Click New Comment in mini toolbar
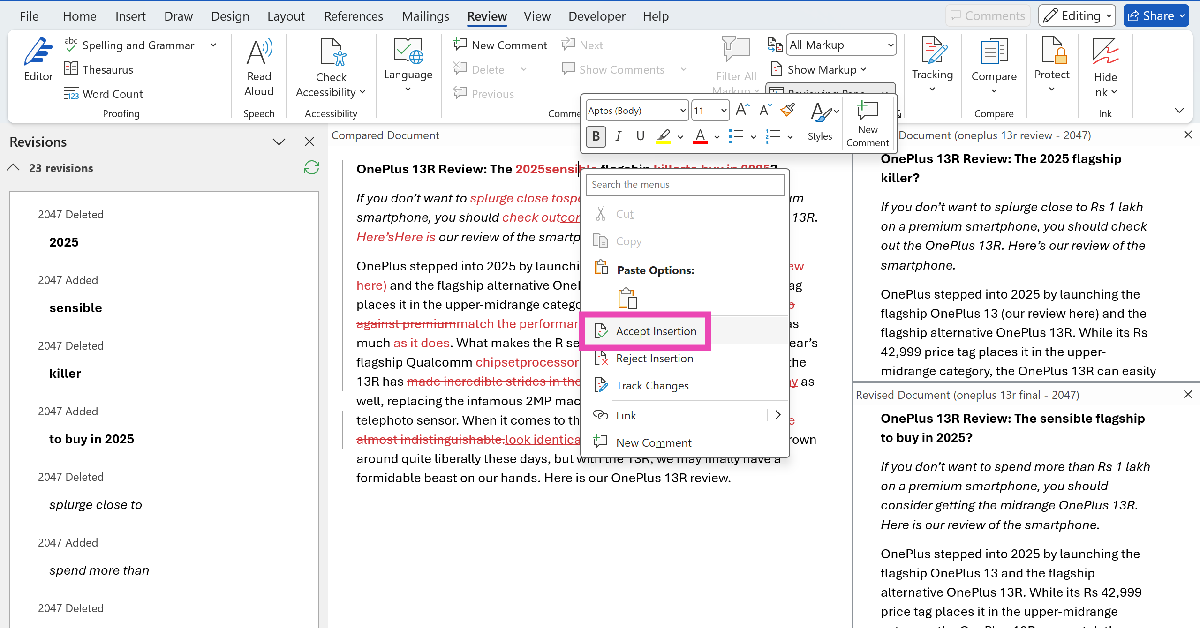The width and height of the screenshot is (1200, 628). coord(868,122)
